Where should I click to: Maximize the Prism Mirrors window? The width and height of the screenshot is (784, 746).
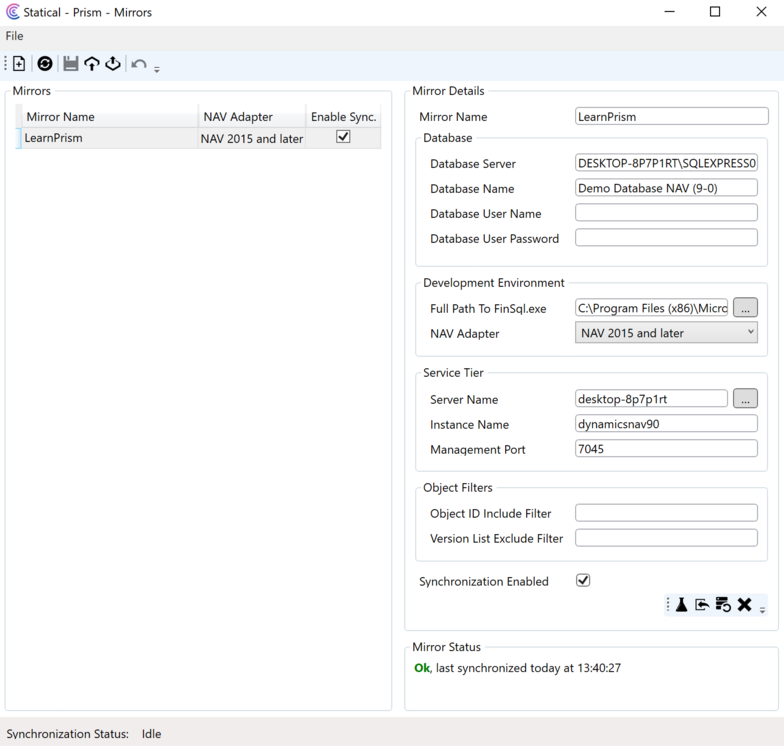coord(715,12)
